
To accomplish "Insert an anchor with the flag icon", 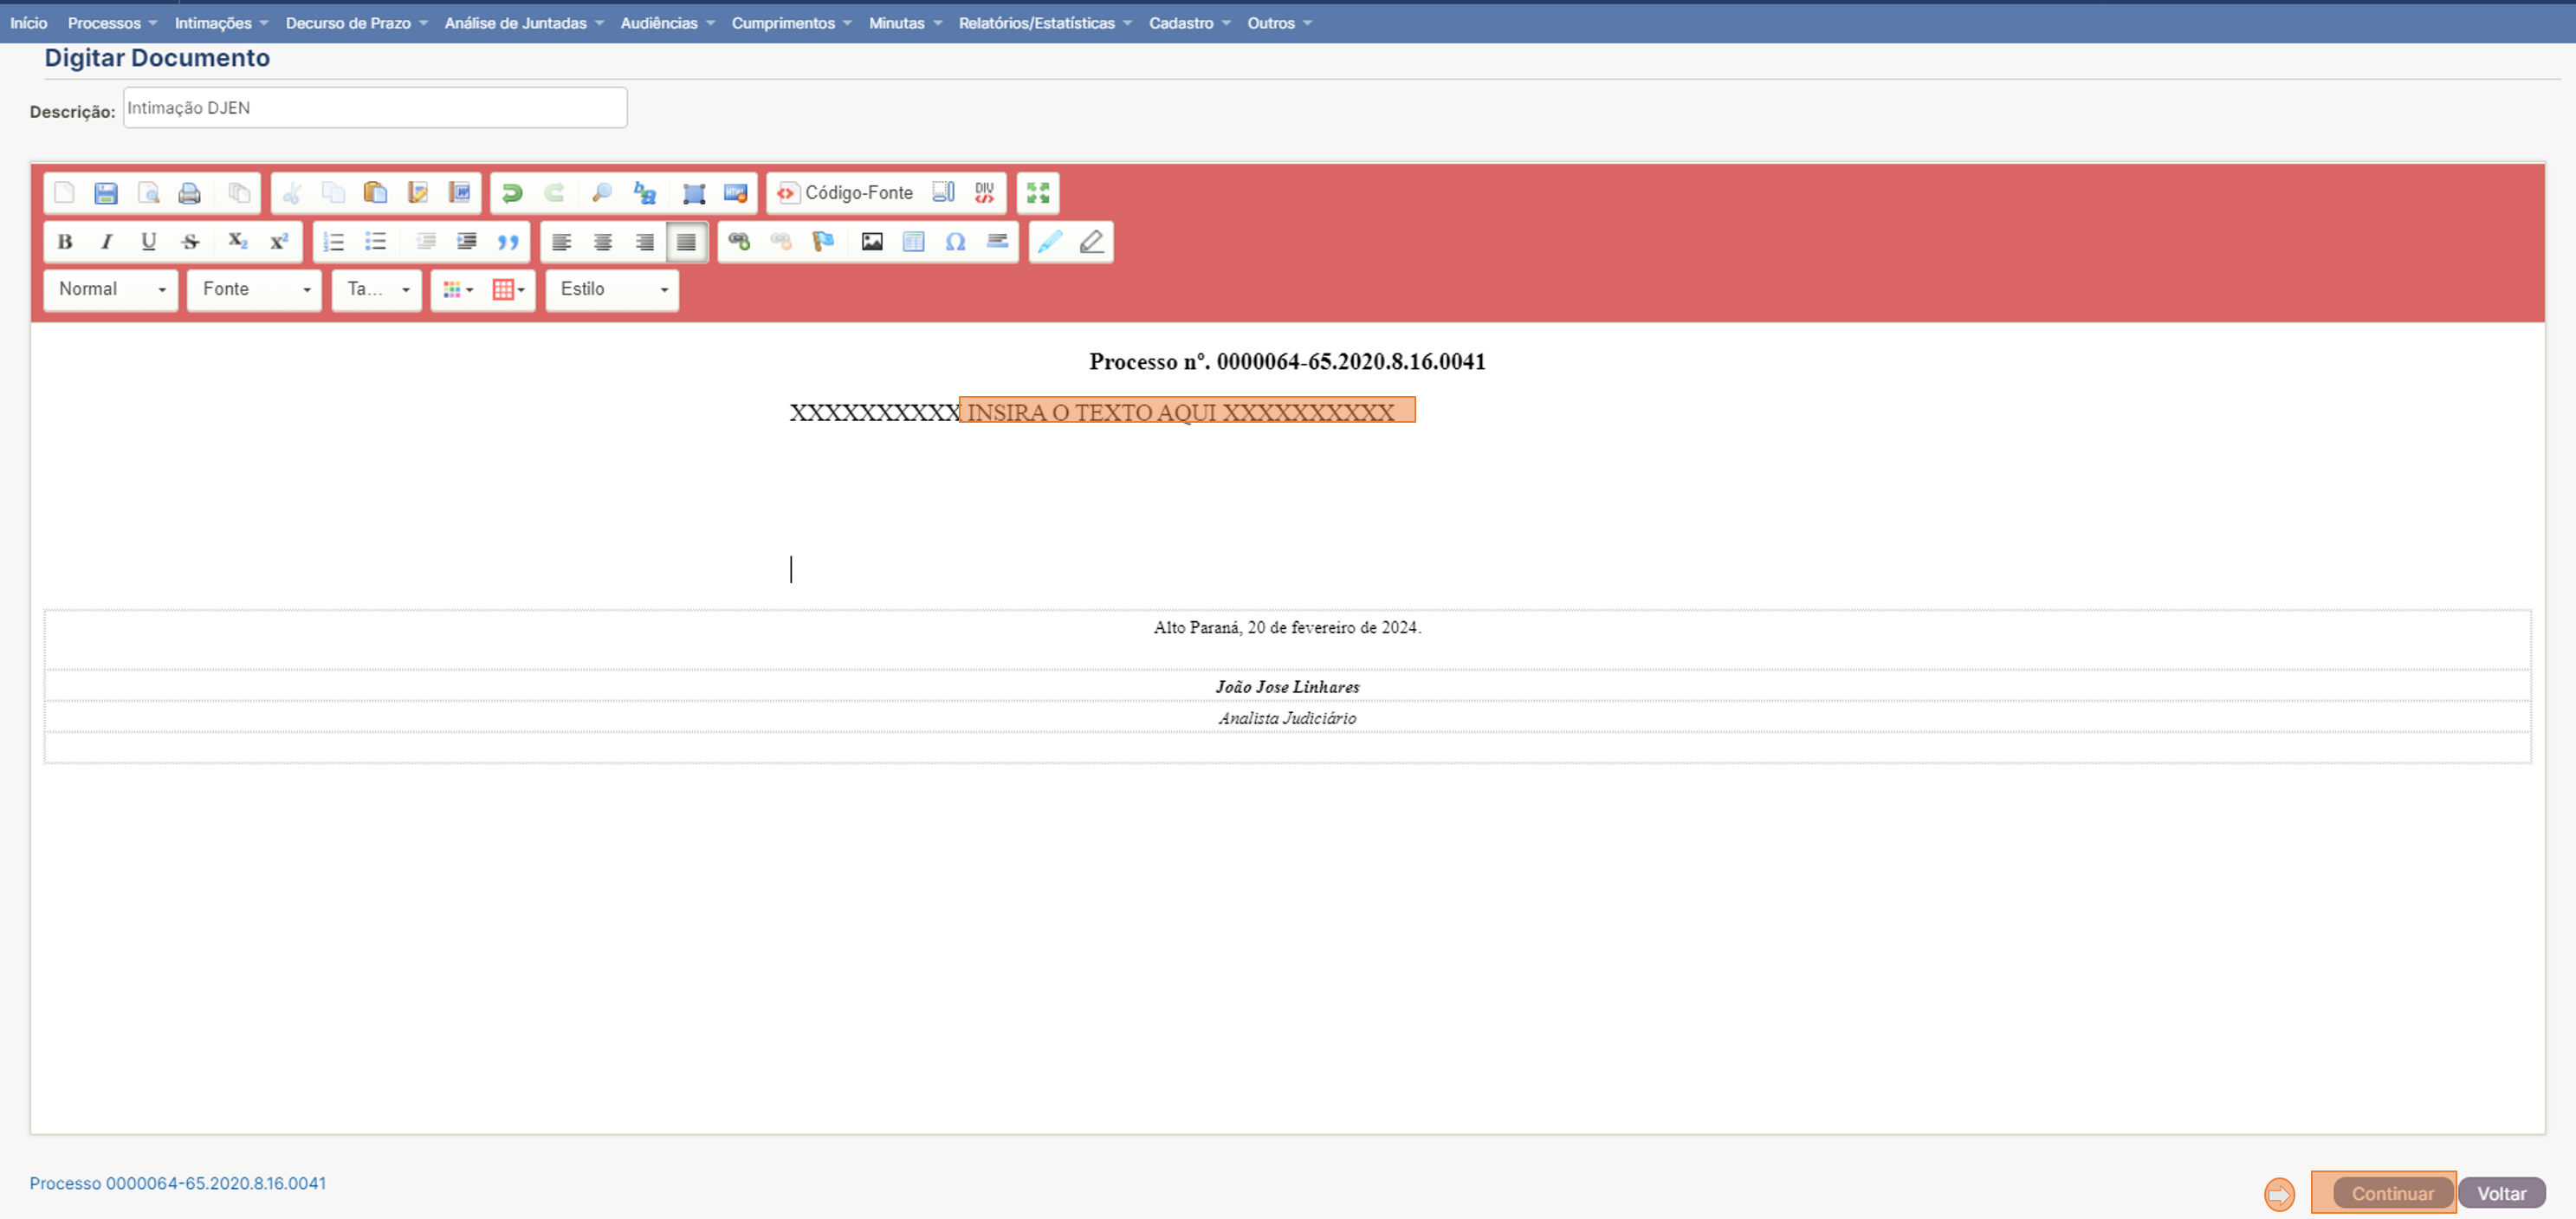I will [823, 242].
